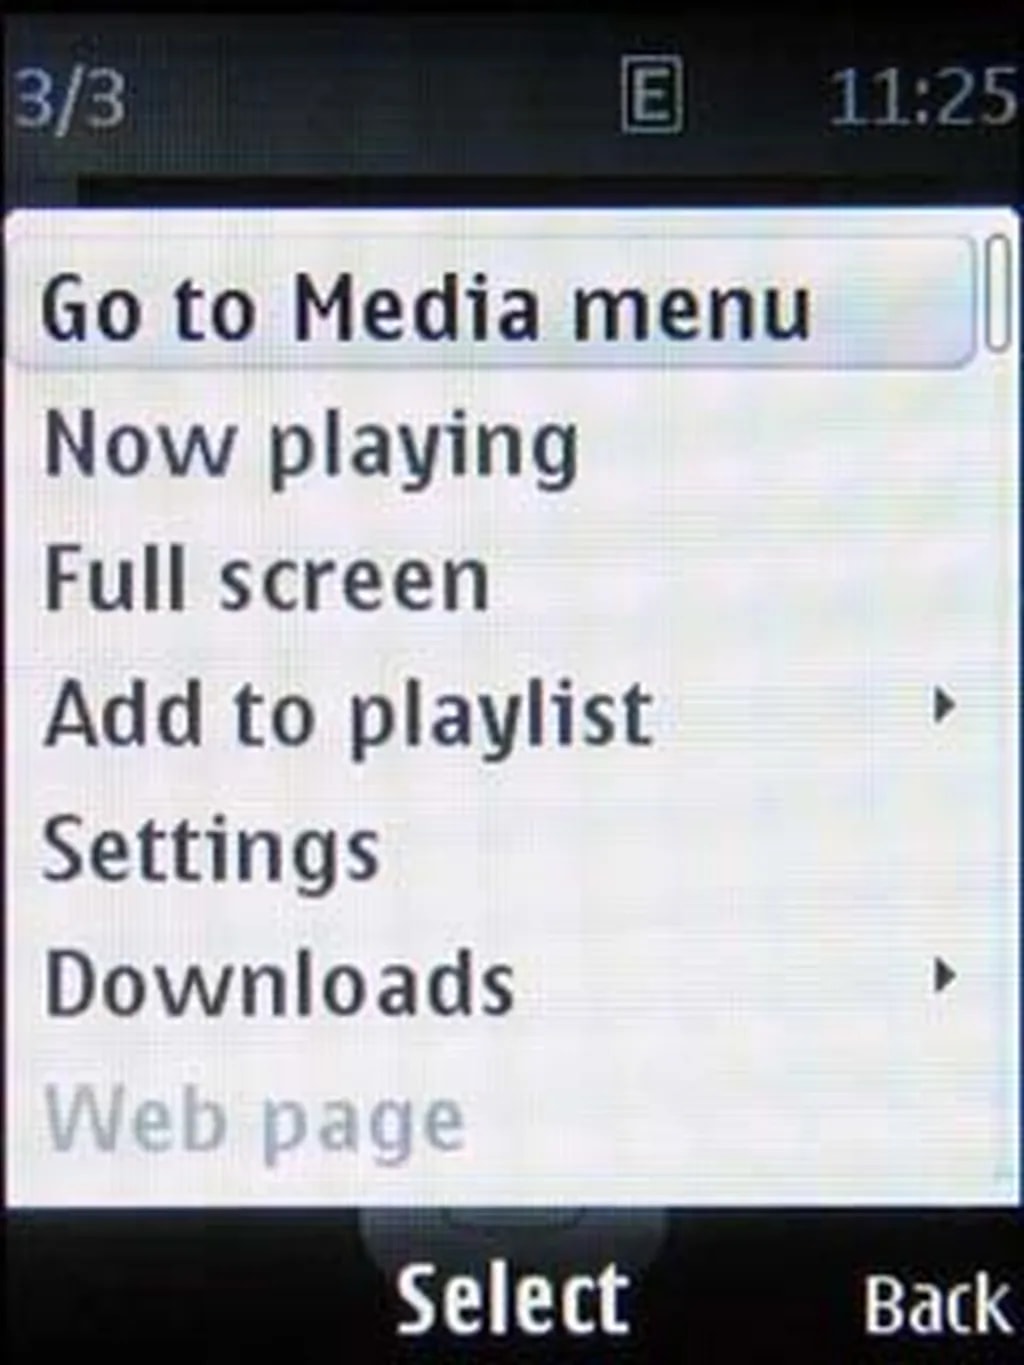Image resolution: width=1024 pixels, height=1365 pixels.
Task: Expand the arrow beside Add to playlist
Action: point(942,707)
